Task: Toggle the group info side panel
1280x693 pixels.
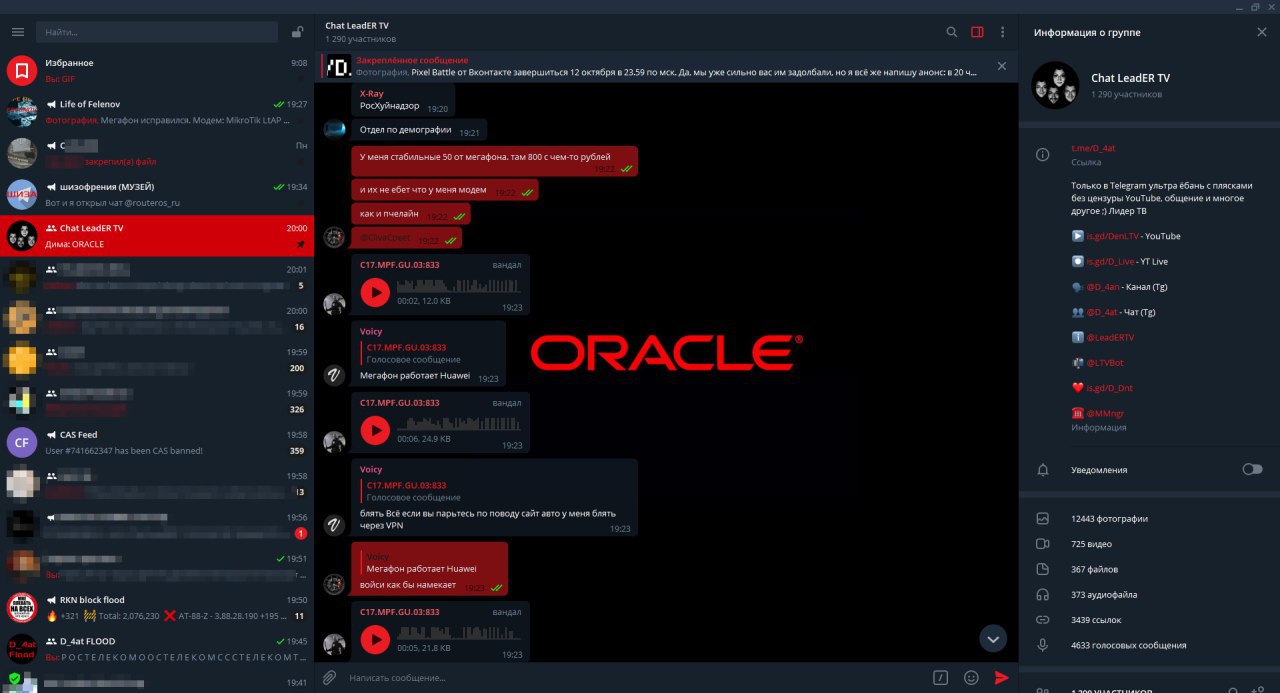Action: coord(977,32)
